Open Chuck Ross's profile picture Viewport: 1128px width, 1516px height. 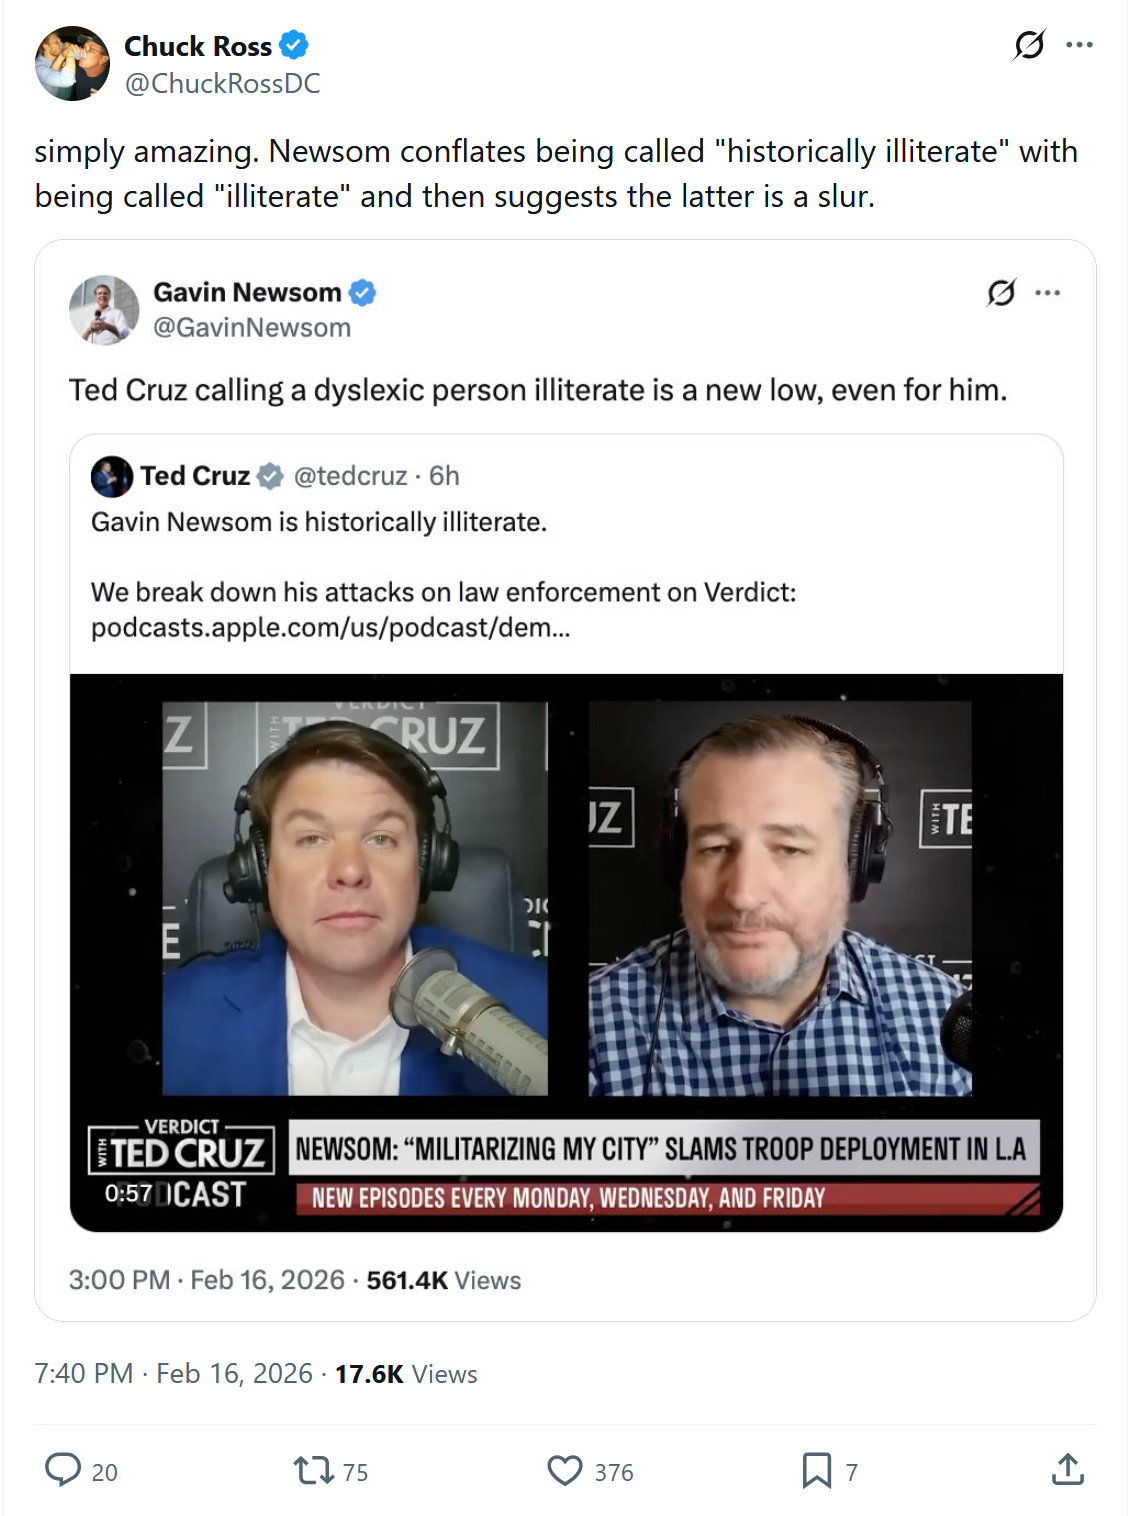coord(72,64)
